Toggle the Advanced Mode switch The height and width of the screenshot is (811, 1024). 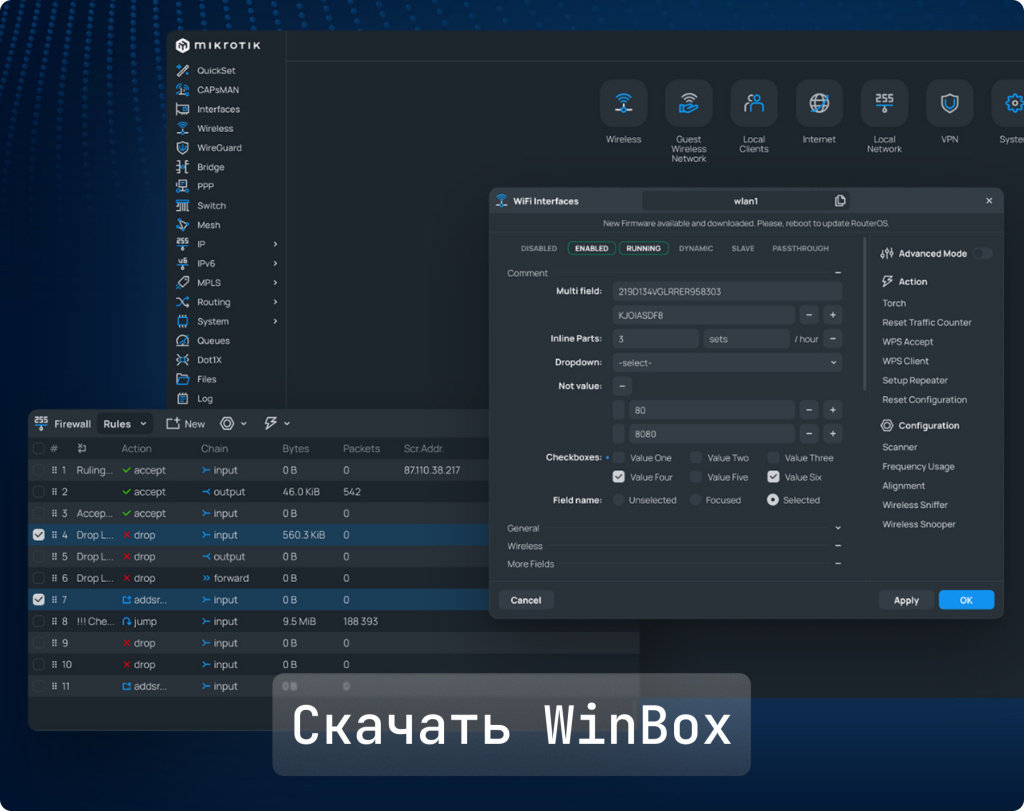[x=981, y=254]
